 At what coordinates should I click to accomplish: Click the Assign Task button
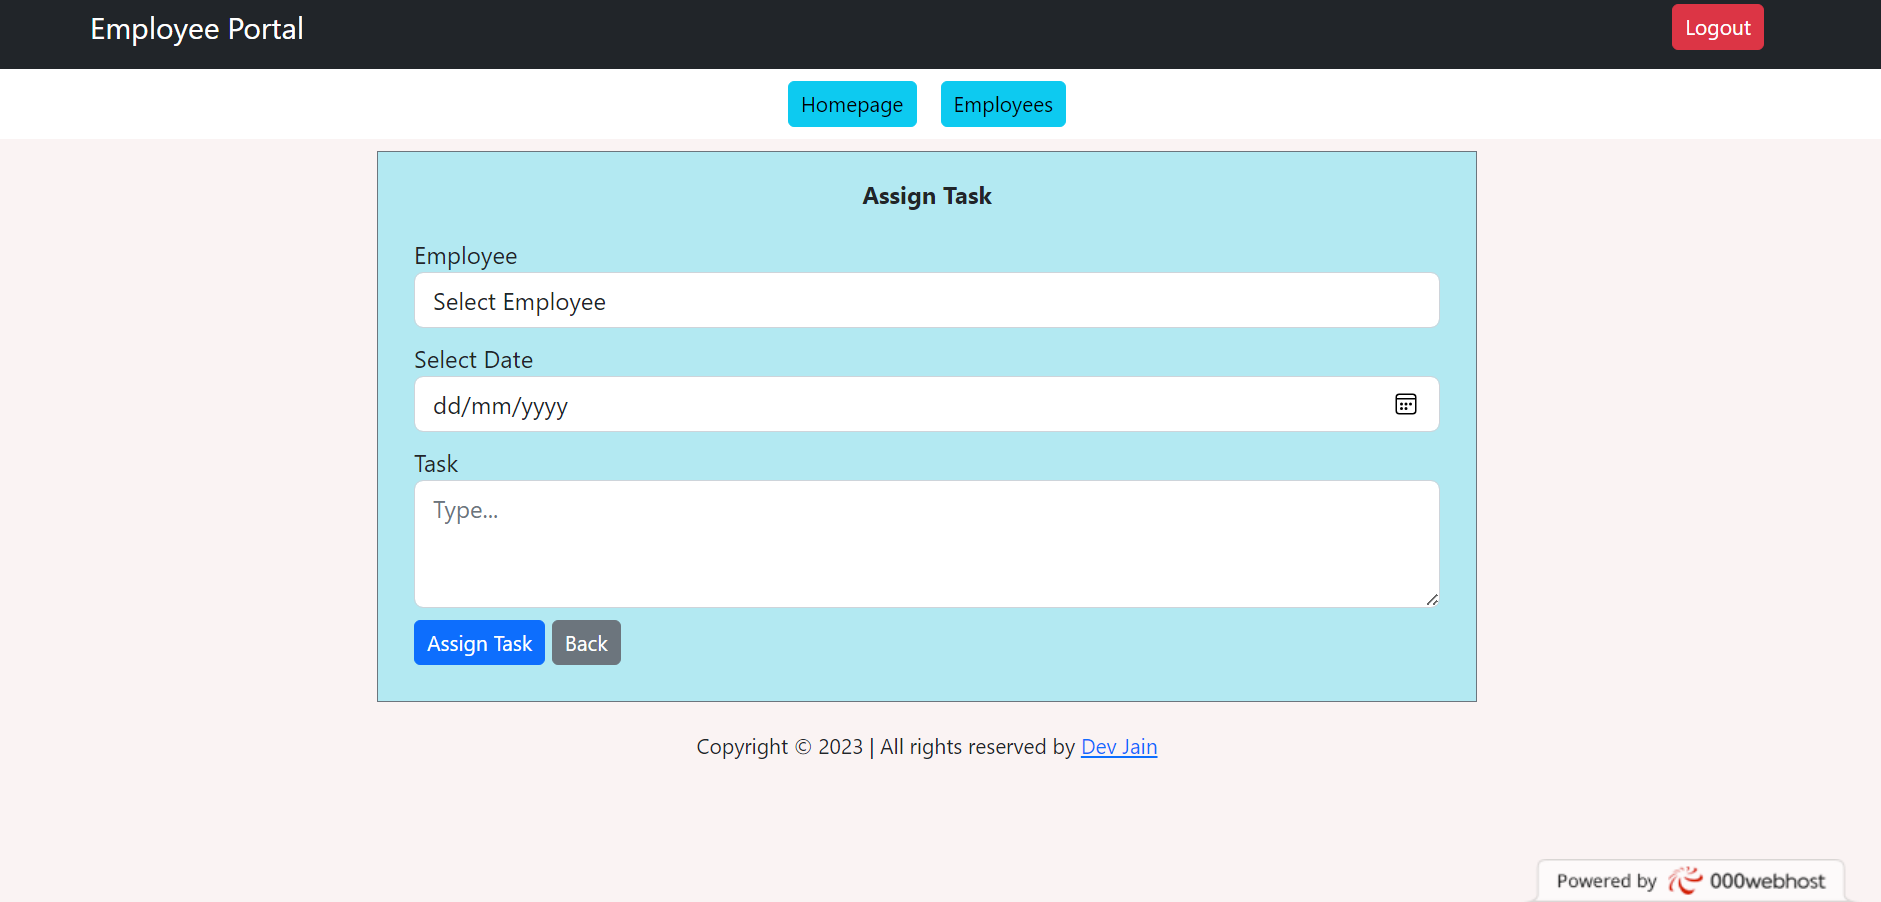[x=479, y=642]
